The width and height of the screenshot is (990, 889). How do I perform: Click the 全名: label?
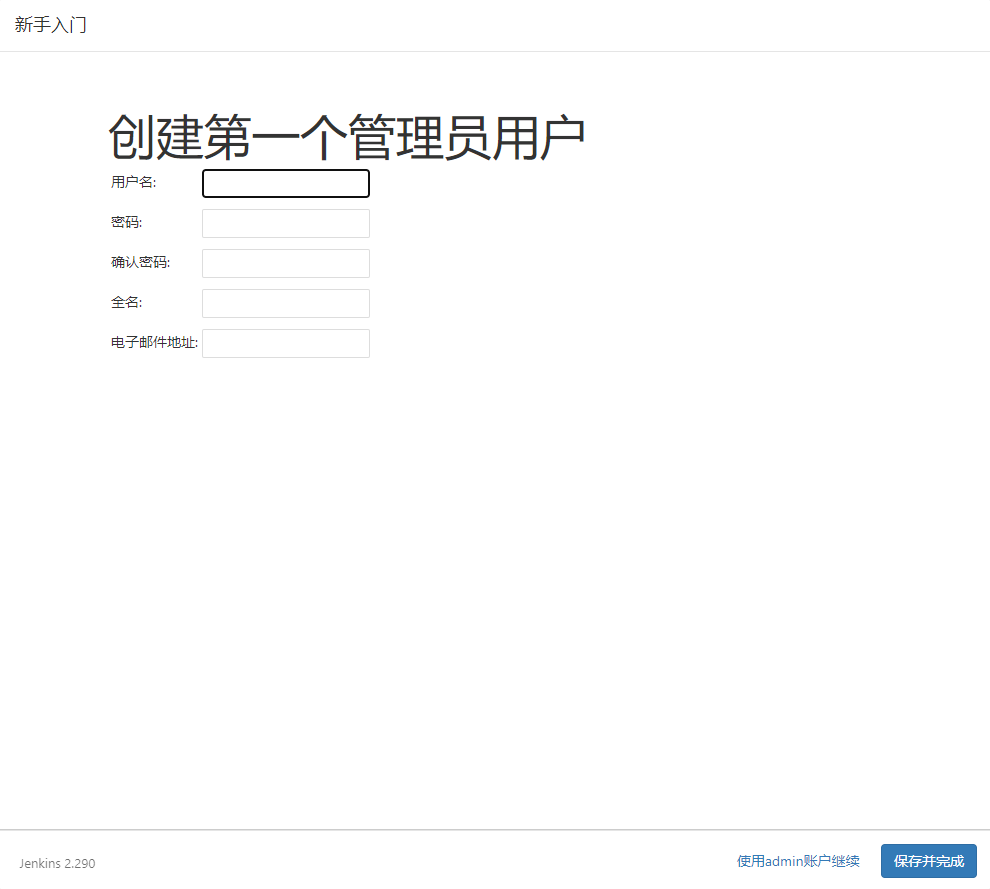[126, 302]
